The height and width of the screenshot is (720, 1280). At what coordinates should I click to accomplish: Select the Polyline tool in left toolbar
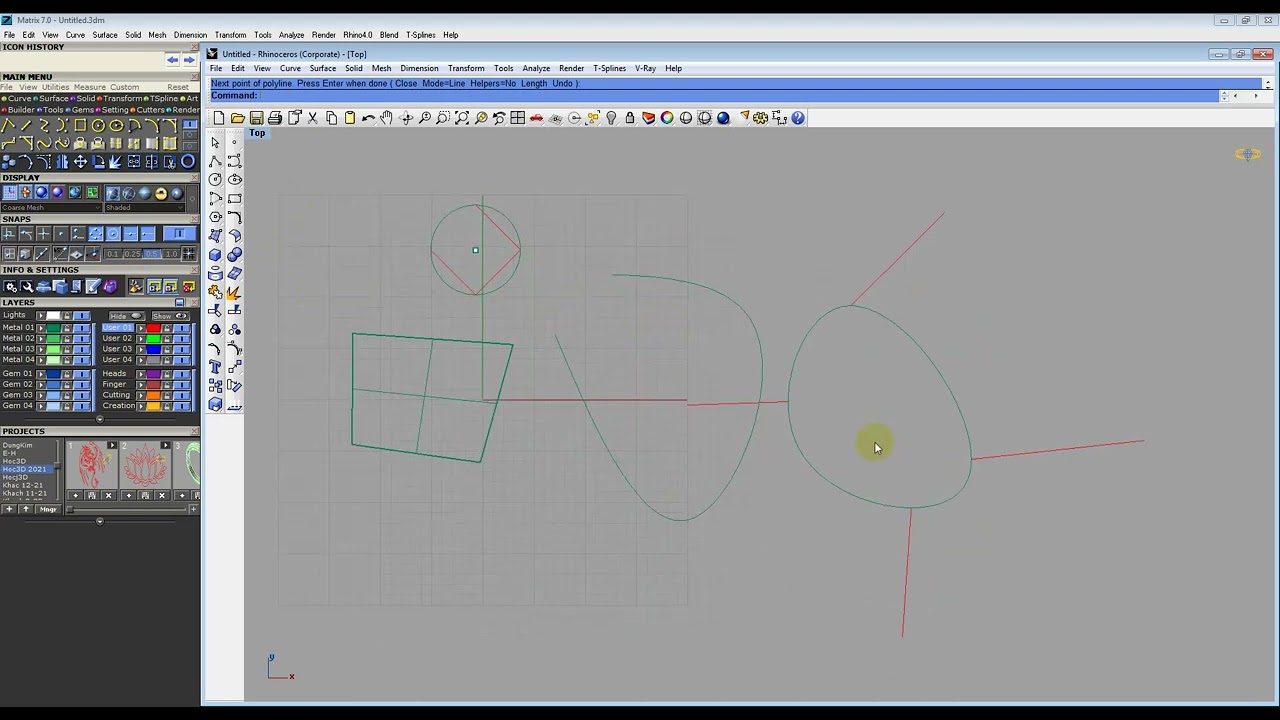tap(215, 161)
